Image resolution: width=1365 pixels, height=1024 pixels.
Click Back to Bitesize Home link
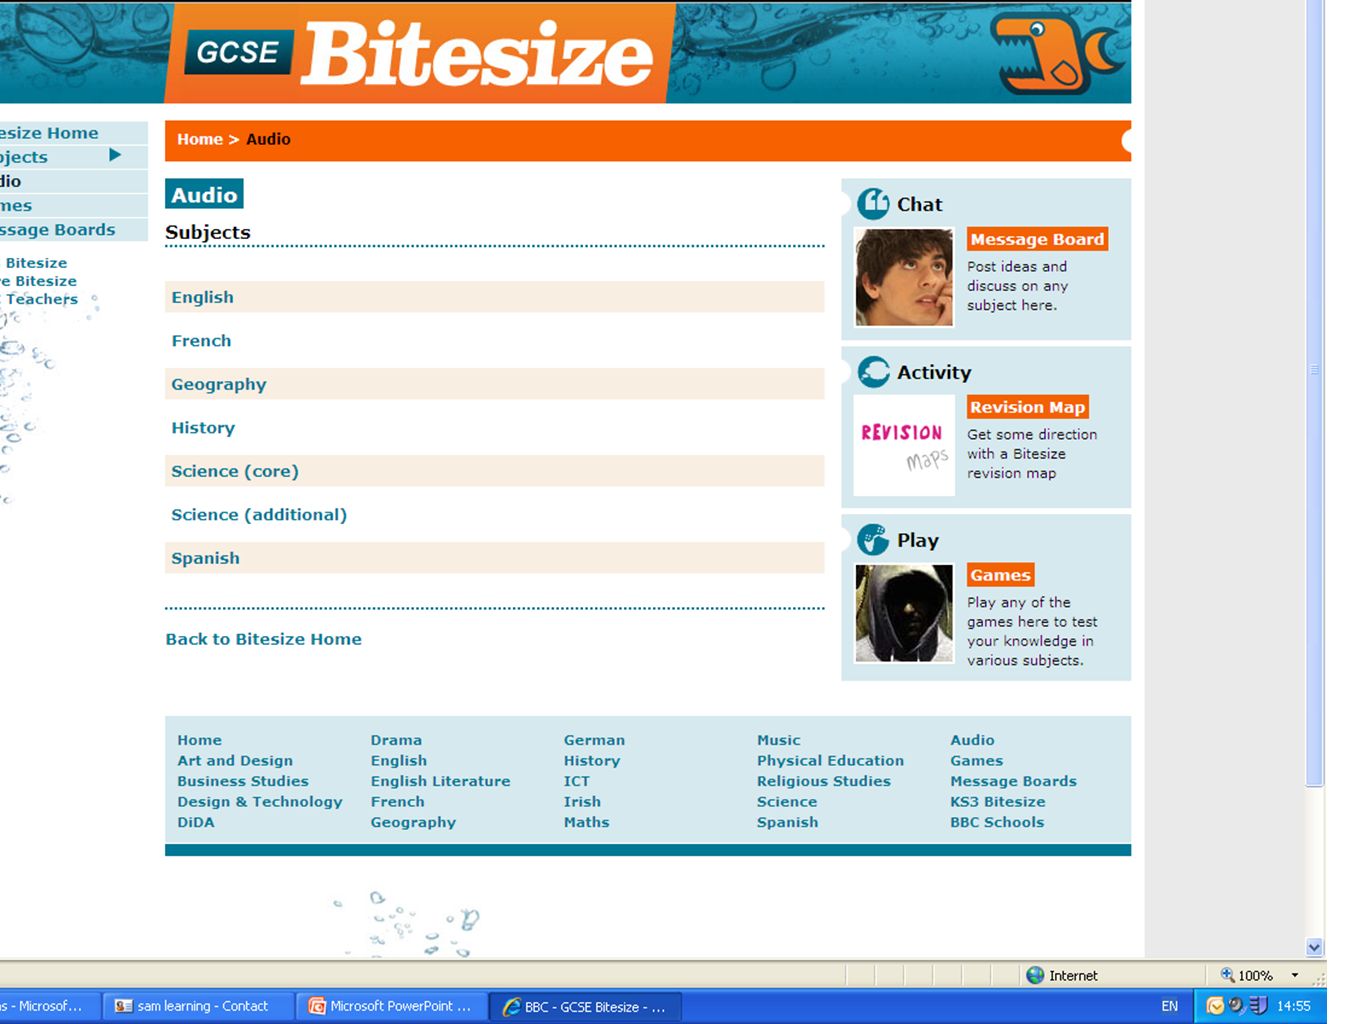(x=263, y=639)
